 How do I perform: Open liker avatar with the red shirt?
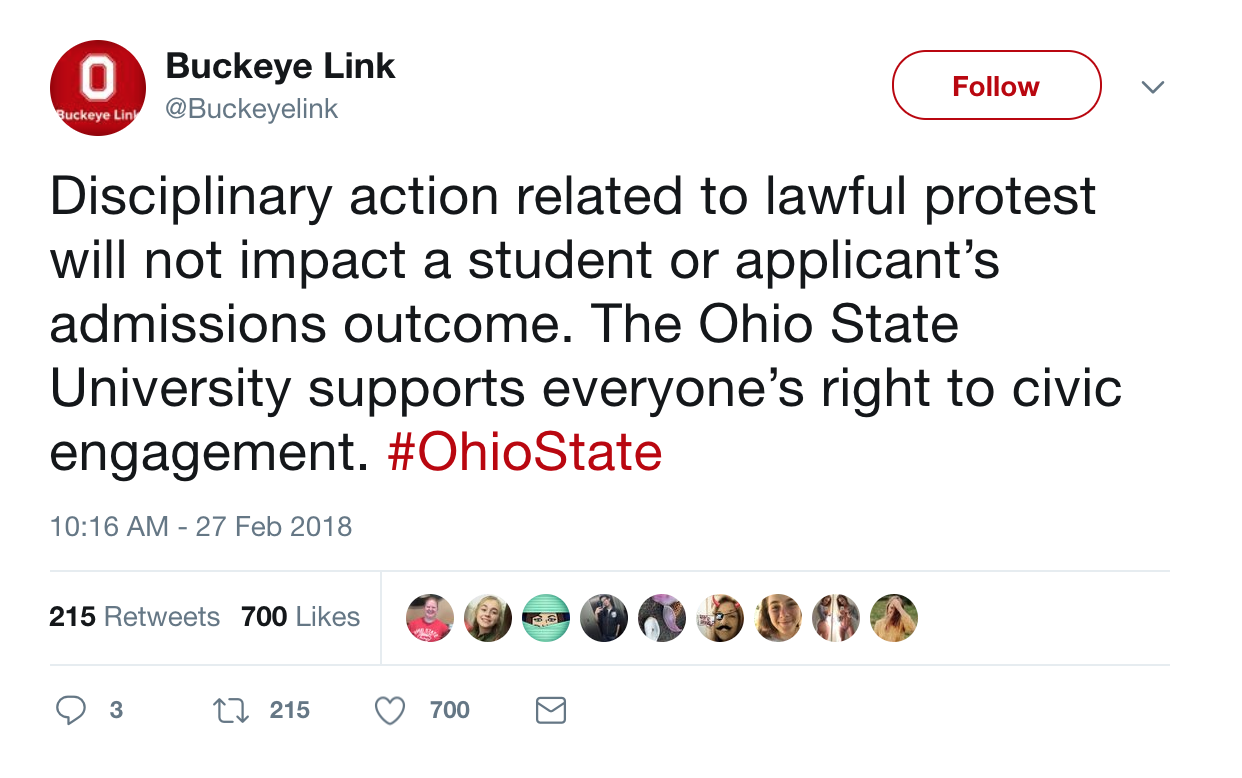[x=430, y=618]
